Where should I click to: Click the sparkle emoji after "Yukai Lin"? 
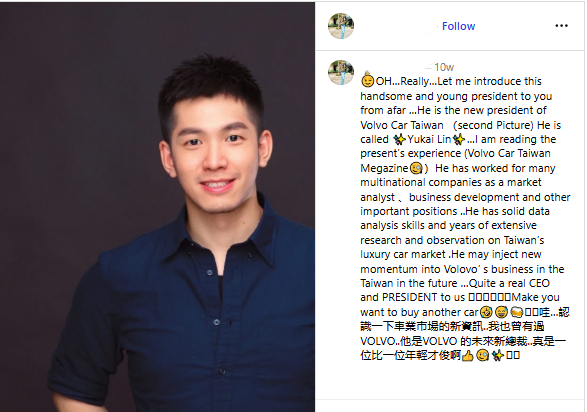[x=459, y=140]
